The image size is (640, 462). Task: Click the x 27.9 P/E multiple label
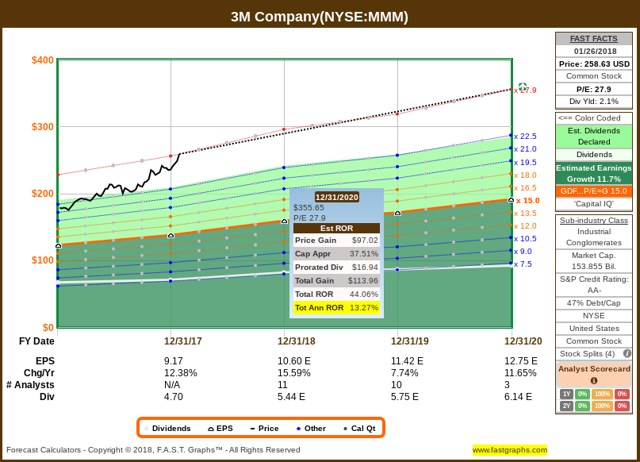tap(525, 90)
